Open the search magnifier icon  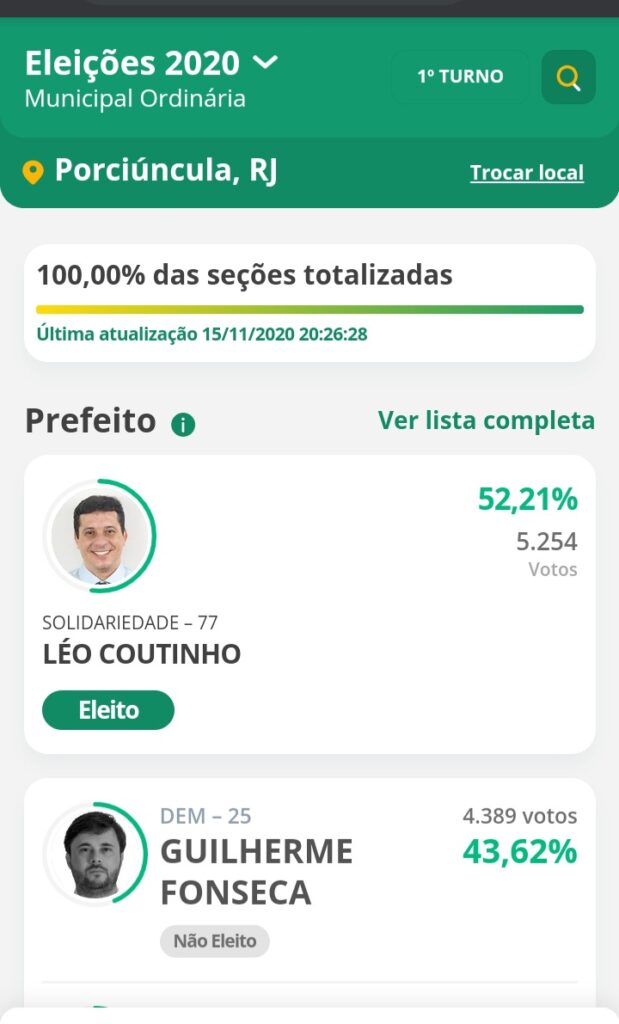pyautogui.click(x=568, y=77)
